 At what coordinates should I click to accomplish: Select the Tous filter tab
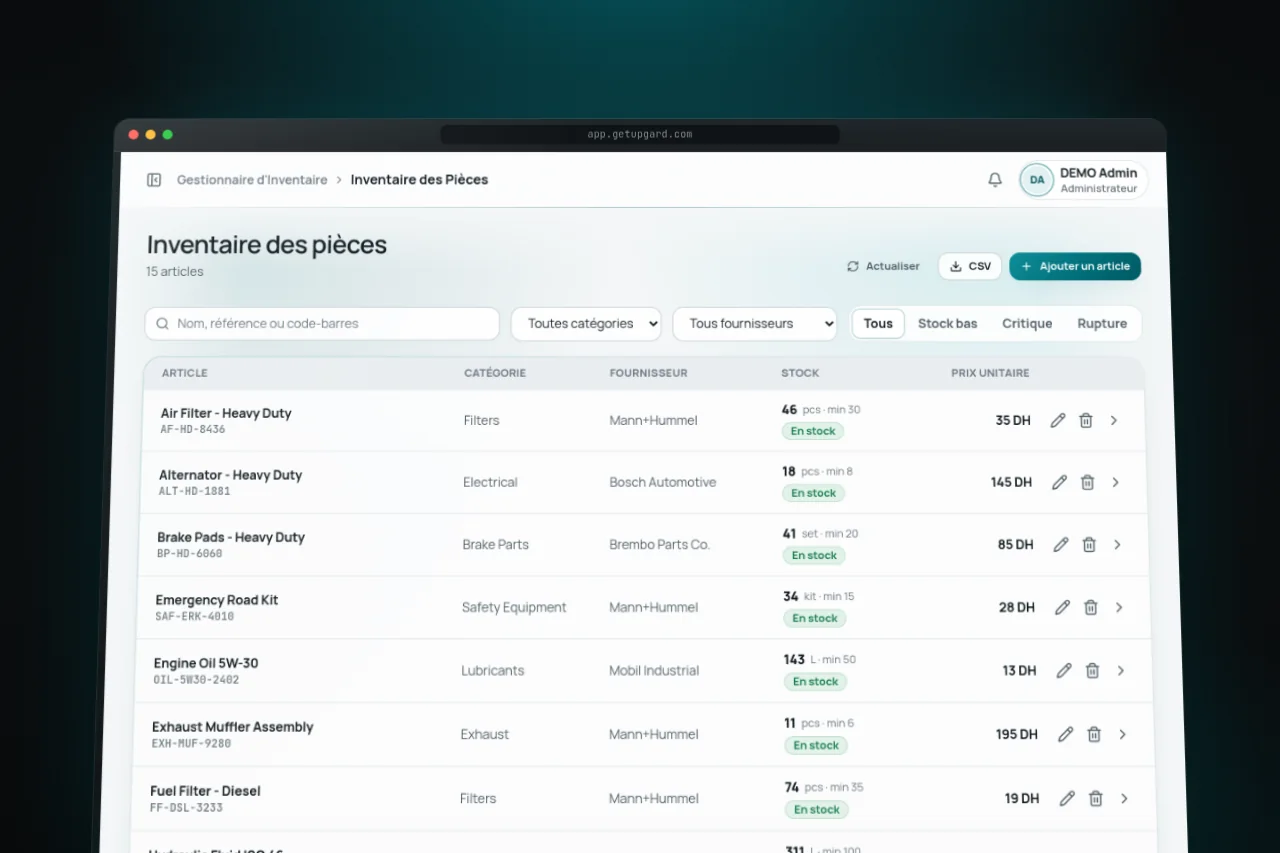tap(878, 324)
